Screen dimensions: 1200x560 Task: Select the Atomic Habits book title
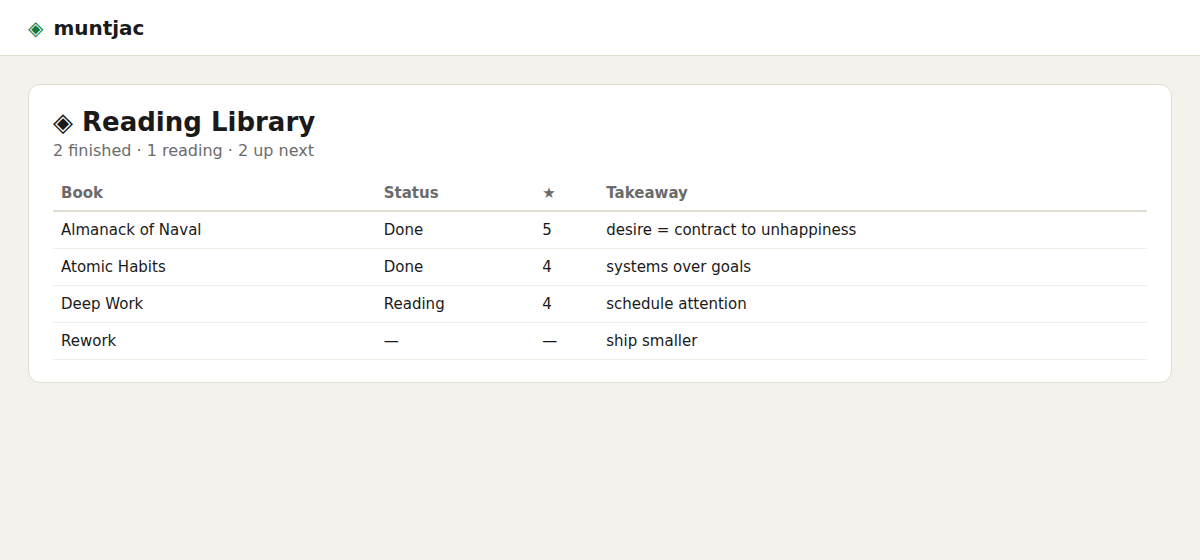(x=113, y=267)
